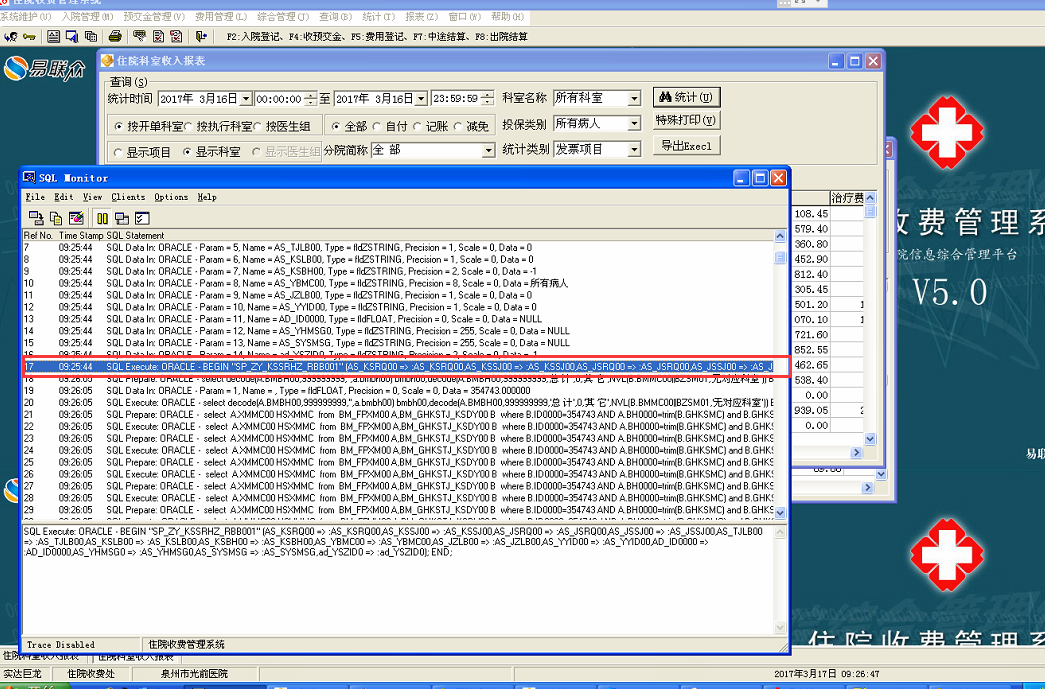Open 入院管理 menu in main window
The image size is (1045, 689).
click(87, 17)
